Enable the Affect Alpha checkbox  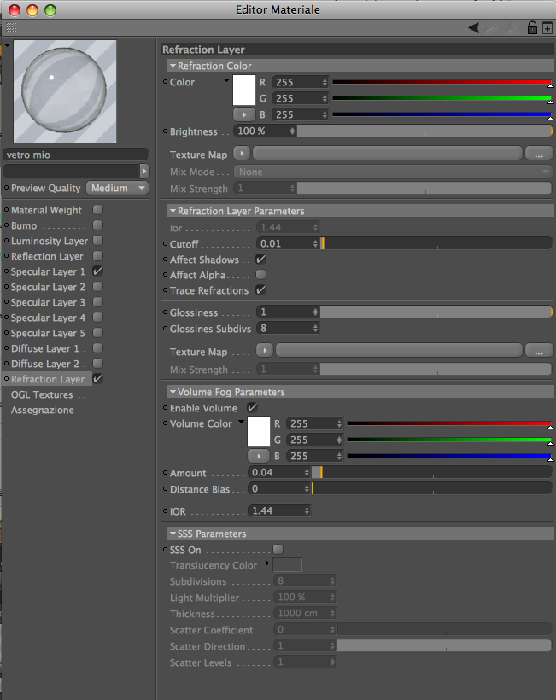[x=261, y=275]
